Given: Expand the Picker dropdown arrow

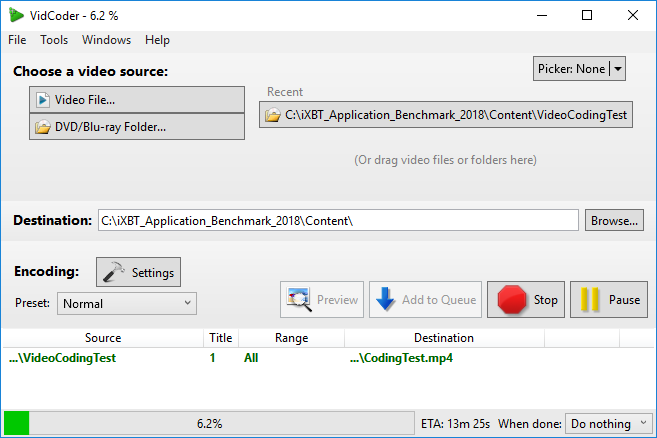Looking at the screenshot, I should [x=618, y=69].
